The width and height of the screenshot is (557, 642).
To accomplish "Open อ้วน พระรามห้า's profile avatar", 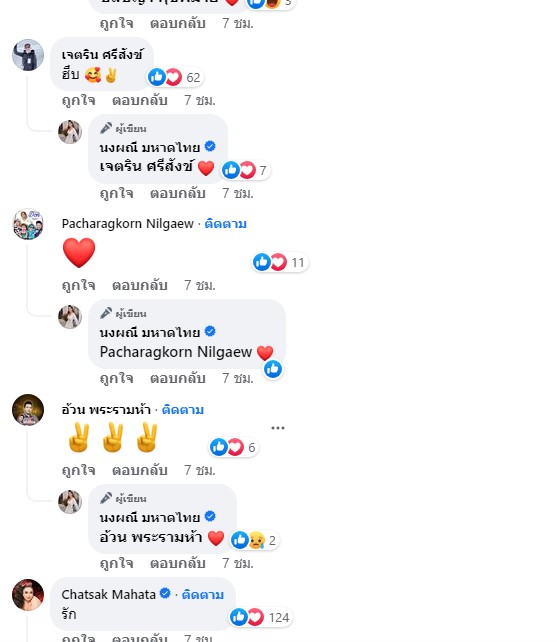I will click(28, 410).
